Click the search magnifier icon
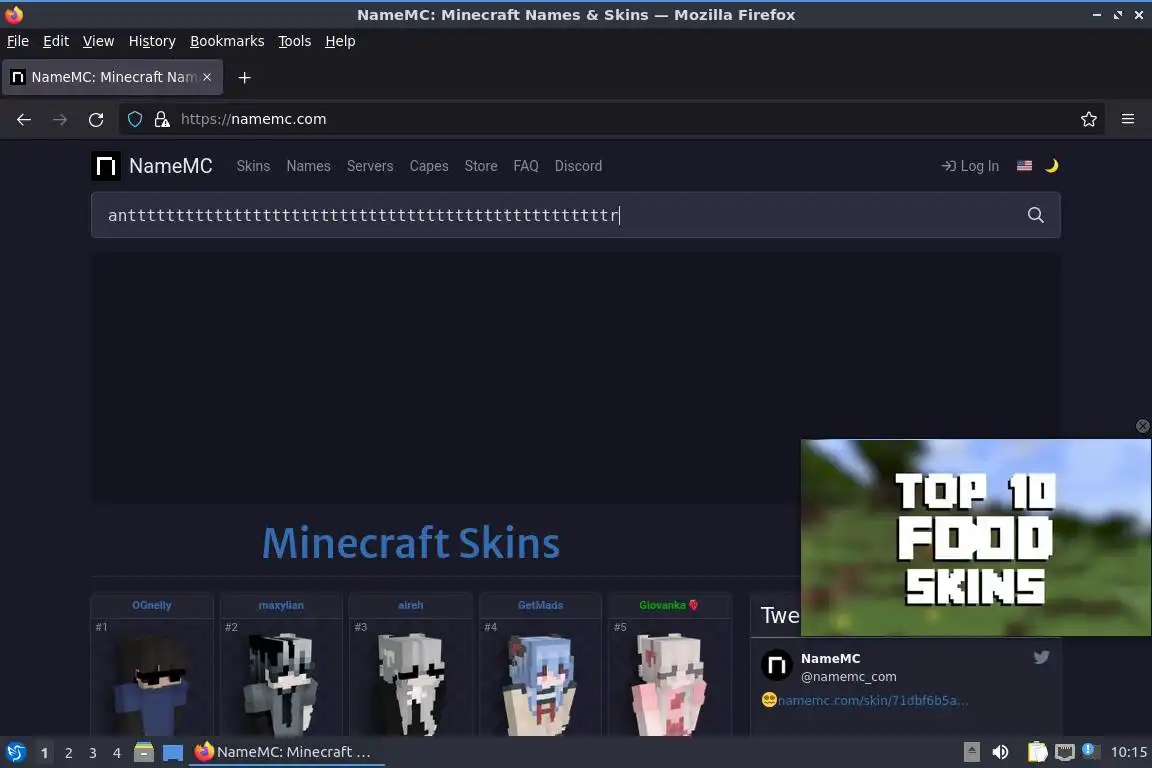The width and height of the screenshot is (1152, 768). tap(1035, 215)
